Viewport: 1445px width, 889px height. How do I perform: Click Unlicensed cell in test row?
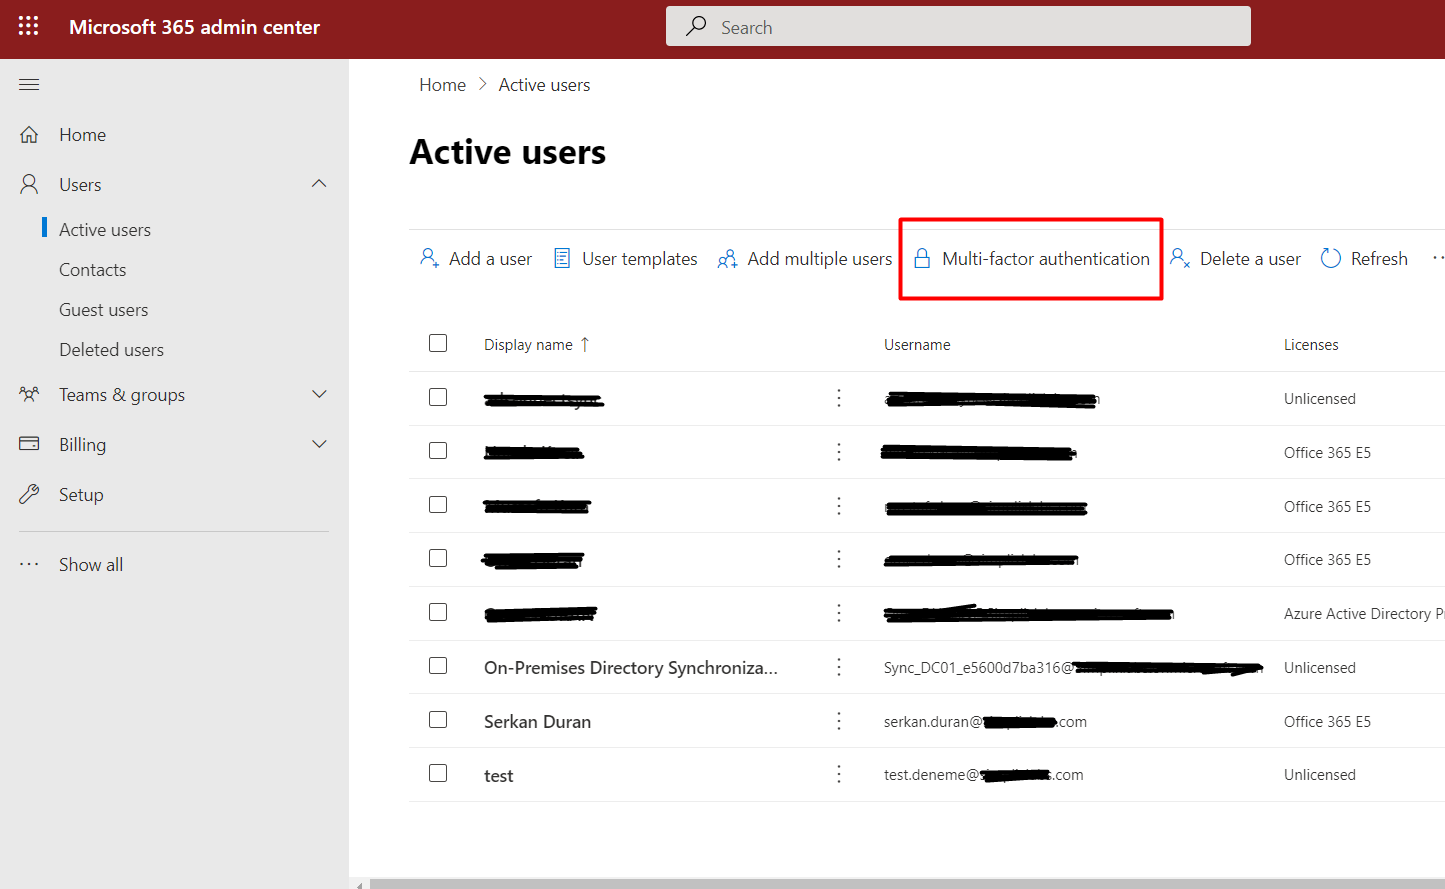1320,774
